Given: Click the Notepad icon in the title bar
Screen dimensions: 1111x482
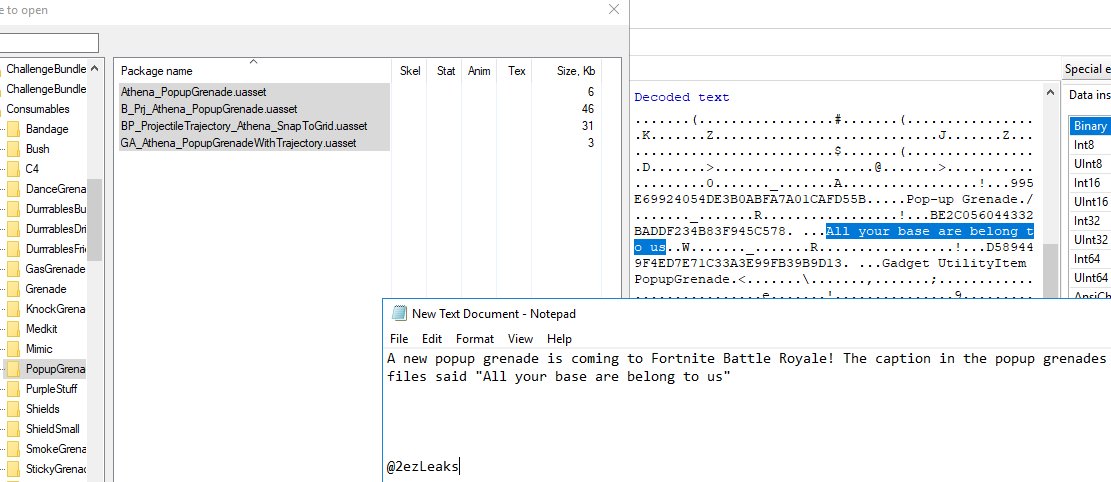Looking at the screenshot, I should tap(400, 313).
